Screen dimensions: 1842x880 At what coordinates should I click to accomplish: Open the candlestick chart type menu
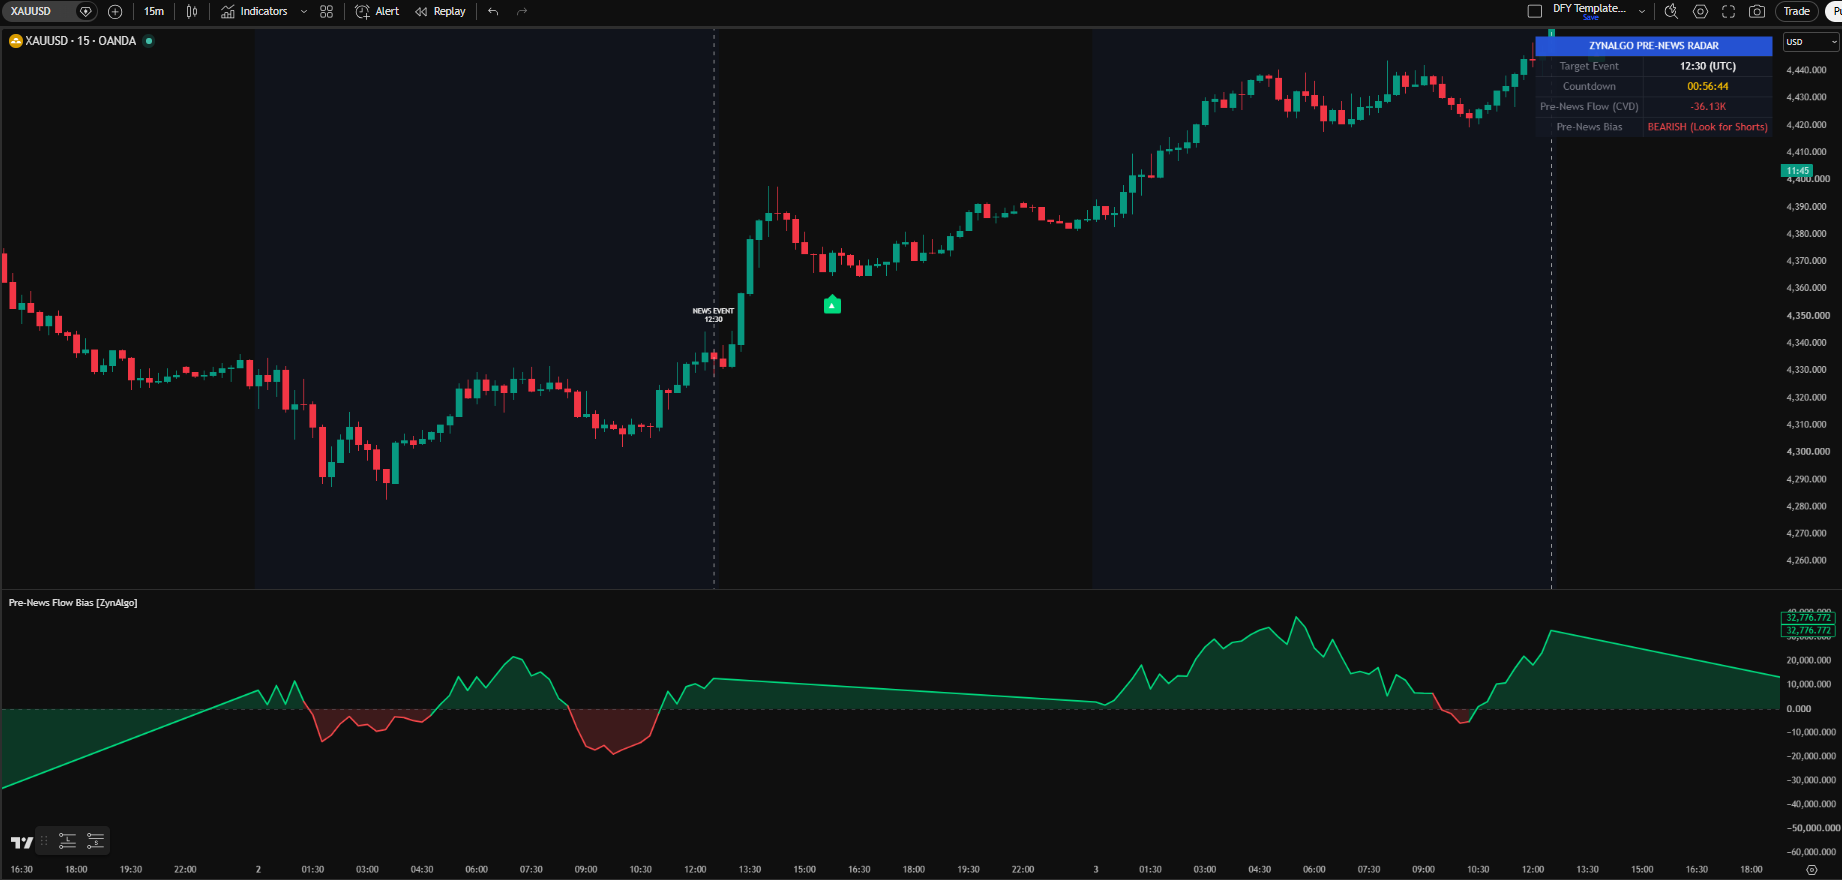coord(192,12)
